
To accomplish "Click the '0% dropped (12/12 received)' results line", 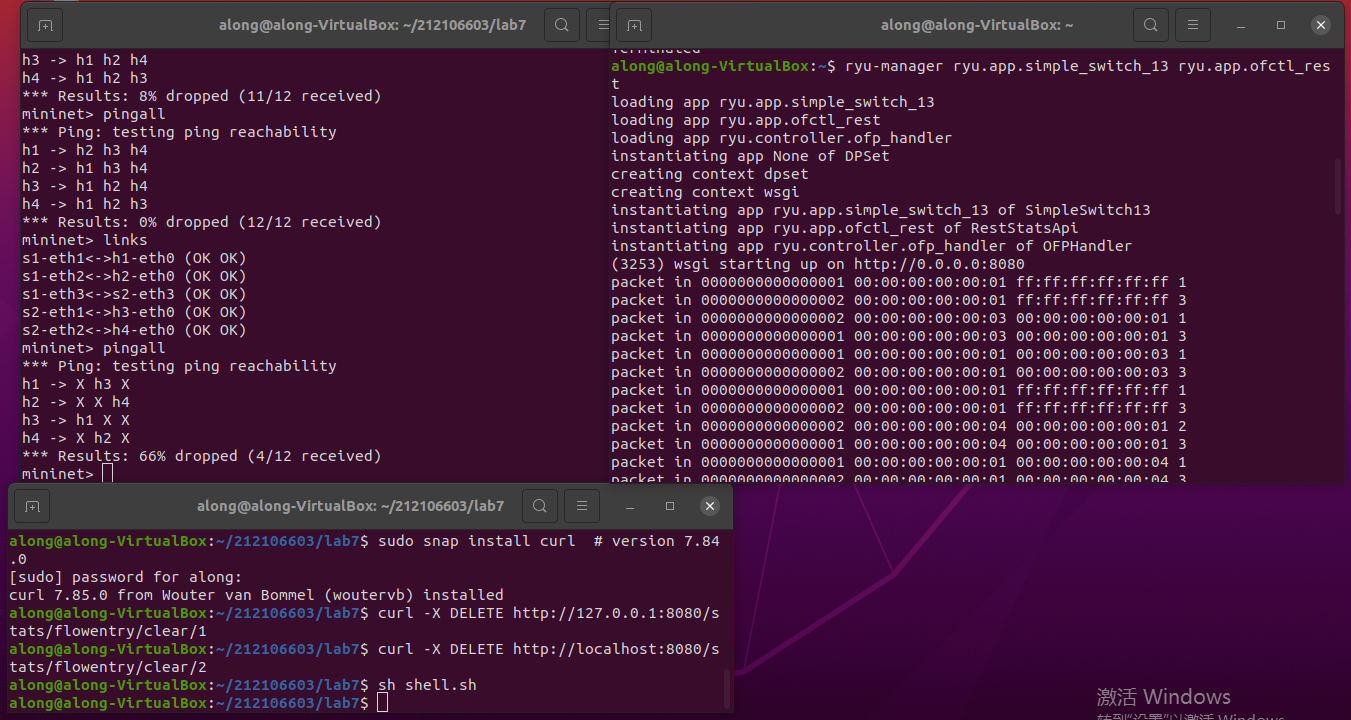I will (202, 222).
